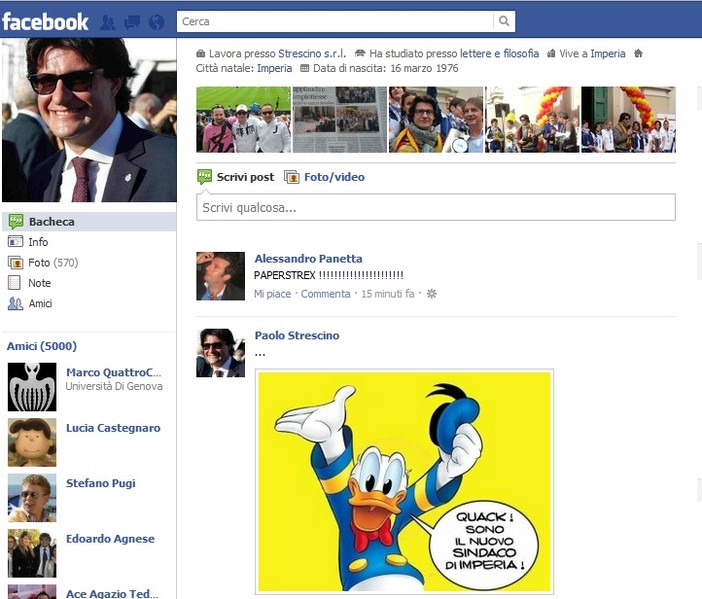Open Marco QuattroC... friend name
Image resolution: width=702 pixels, height=599 pixels.
(114, 372)
